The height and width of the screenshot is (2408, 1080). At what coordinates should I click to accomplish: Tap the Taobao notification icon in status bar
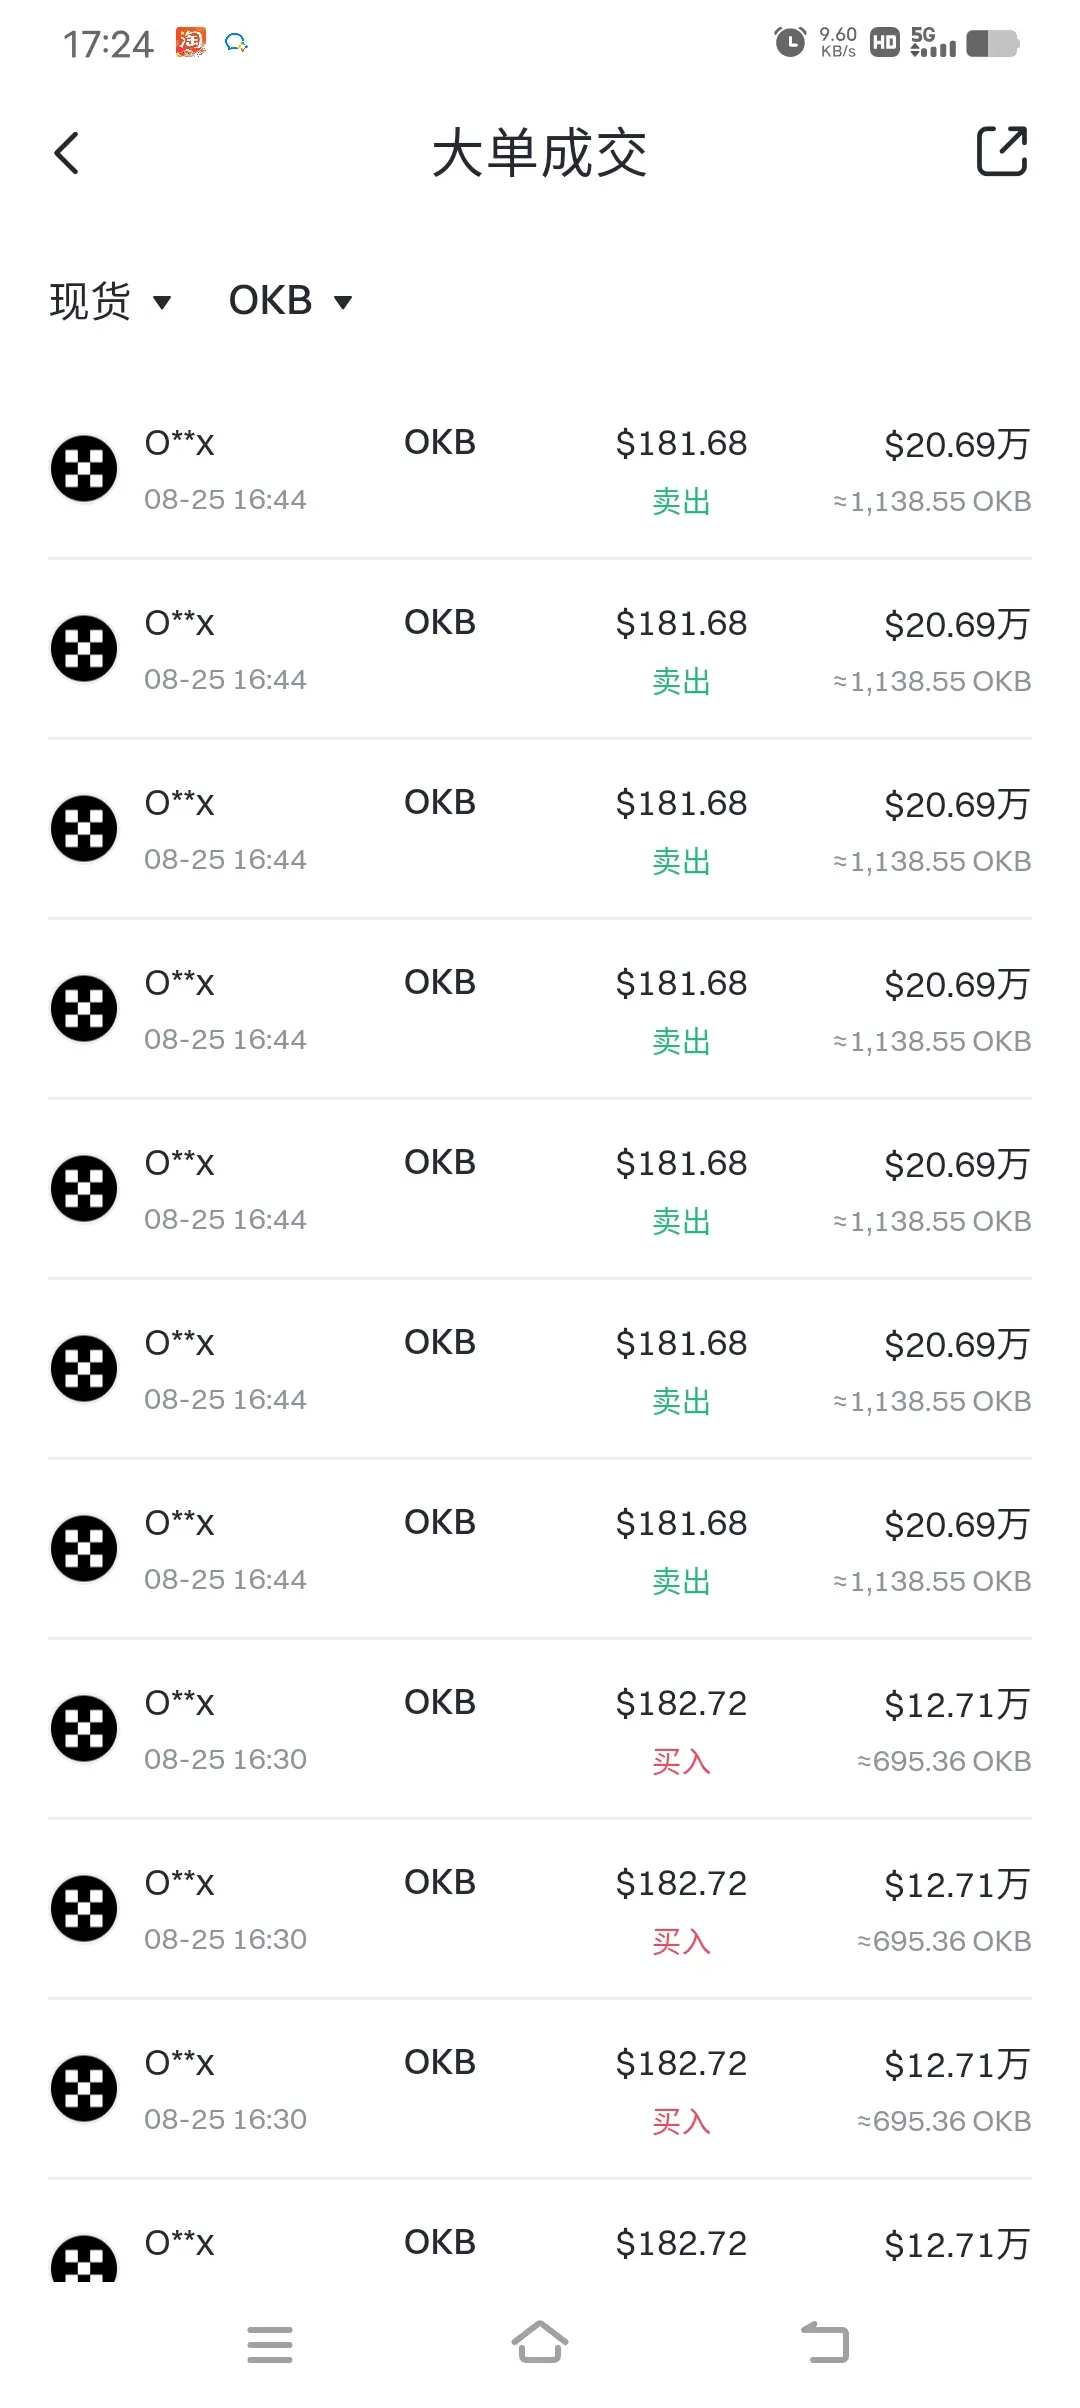click(191, 42)
